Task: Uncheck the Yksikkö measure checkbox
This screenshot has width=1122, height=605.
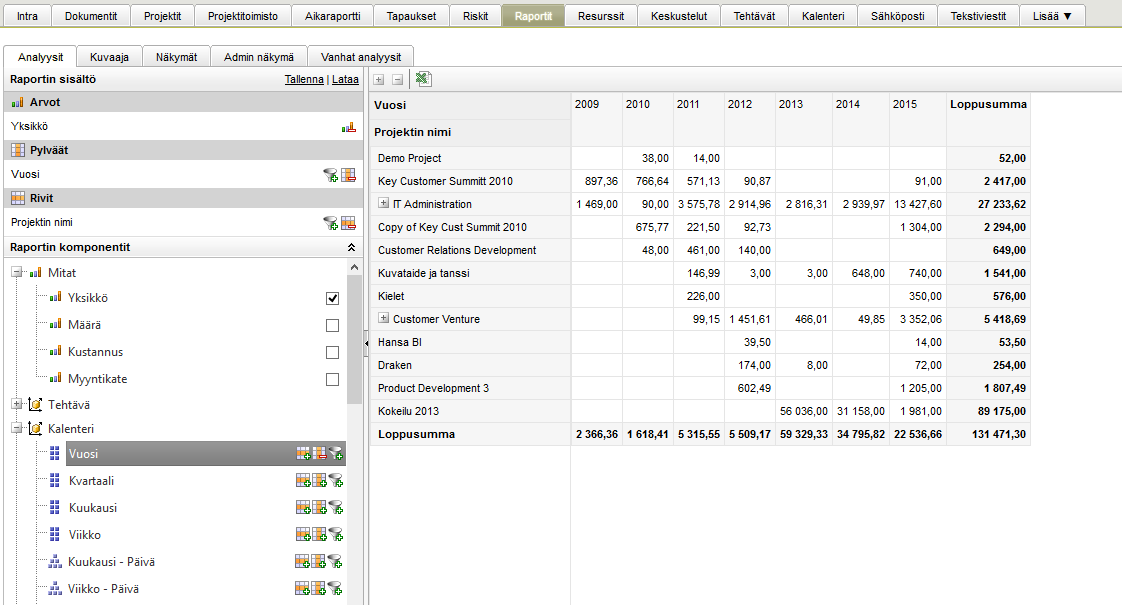Action: [332, 299]
